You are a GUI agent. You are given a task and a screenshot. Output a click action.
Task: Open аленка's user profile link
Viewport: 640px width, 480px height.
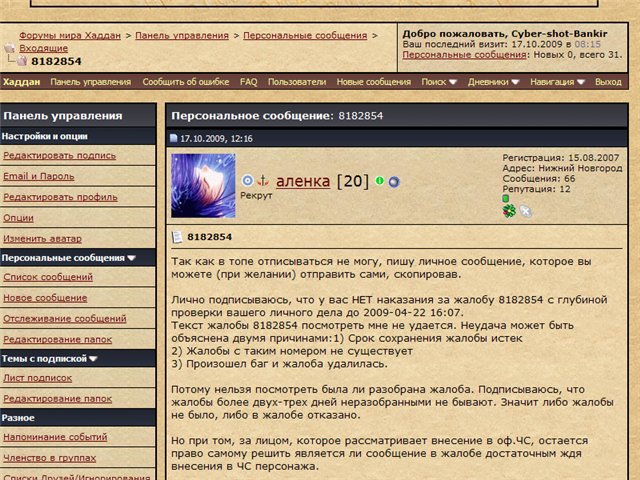click(x=303, y=181)
